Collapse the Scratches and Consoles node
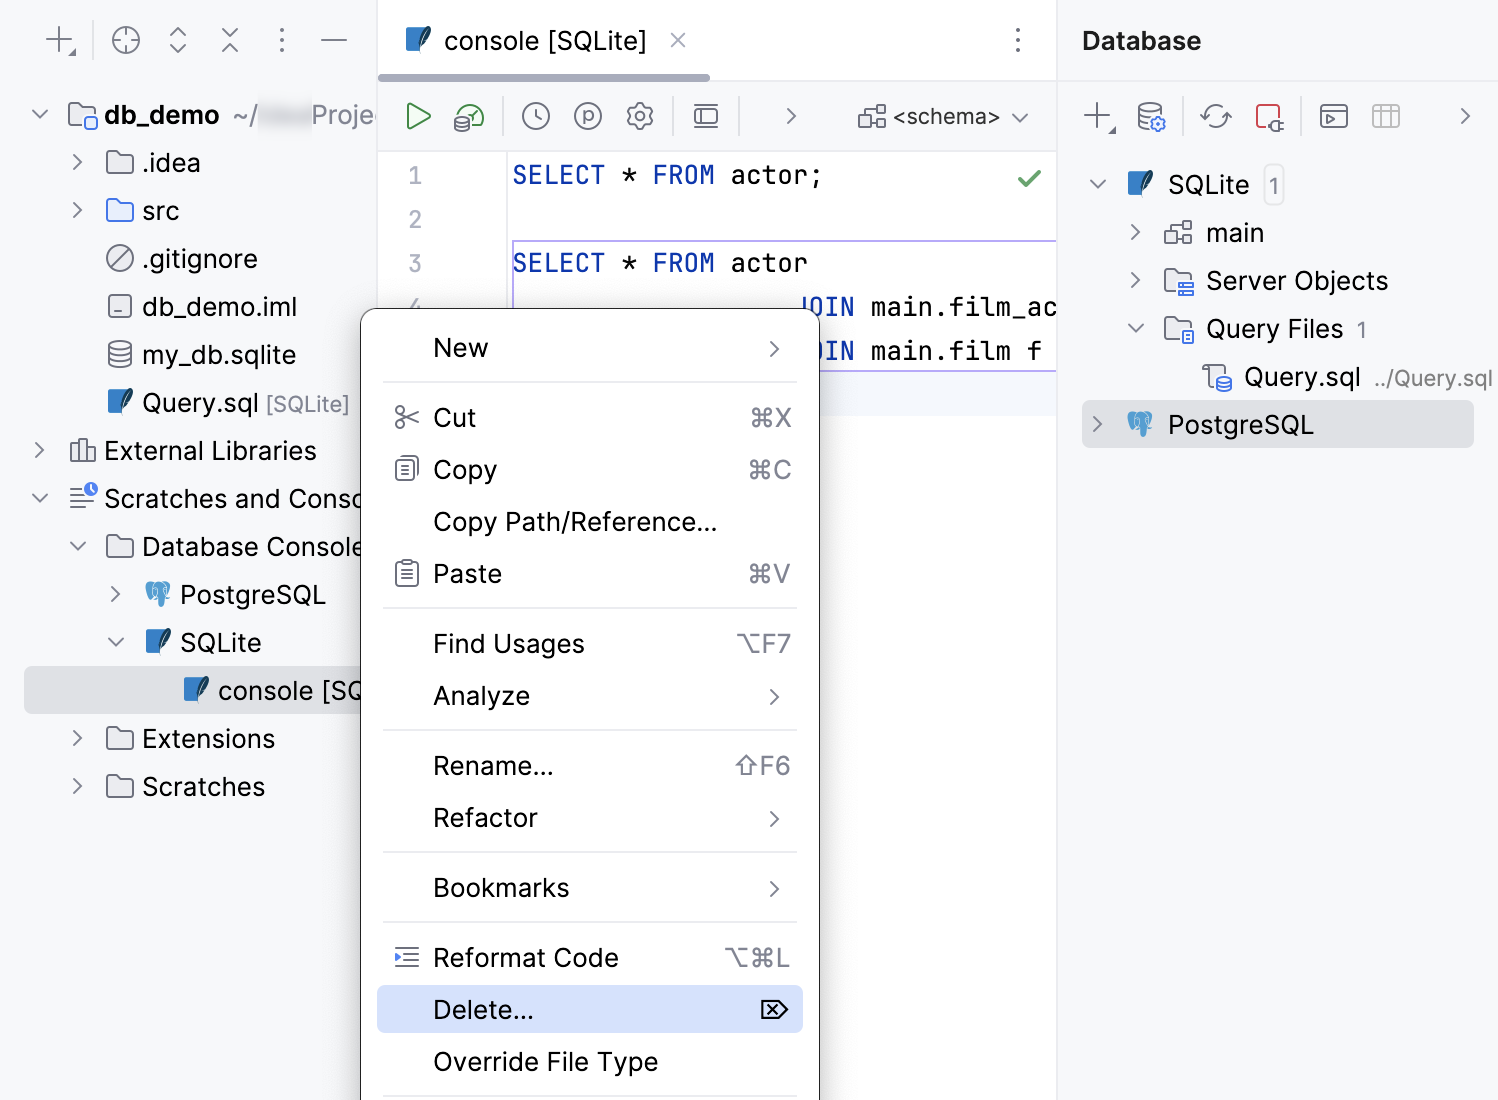Image resolution: width=1498 pixels, height=1100 pixels. point(40,498)
